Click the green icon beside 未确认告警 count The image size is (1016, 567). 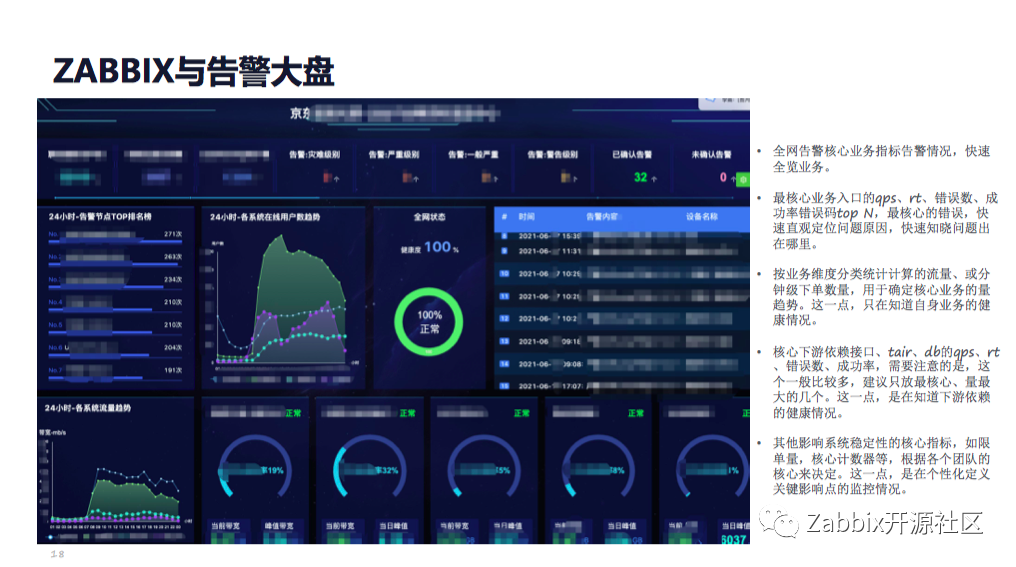click(744, 179)
